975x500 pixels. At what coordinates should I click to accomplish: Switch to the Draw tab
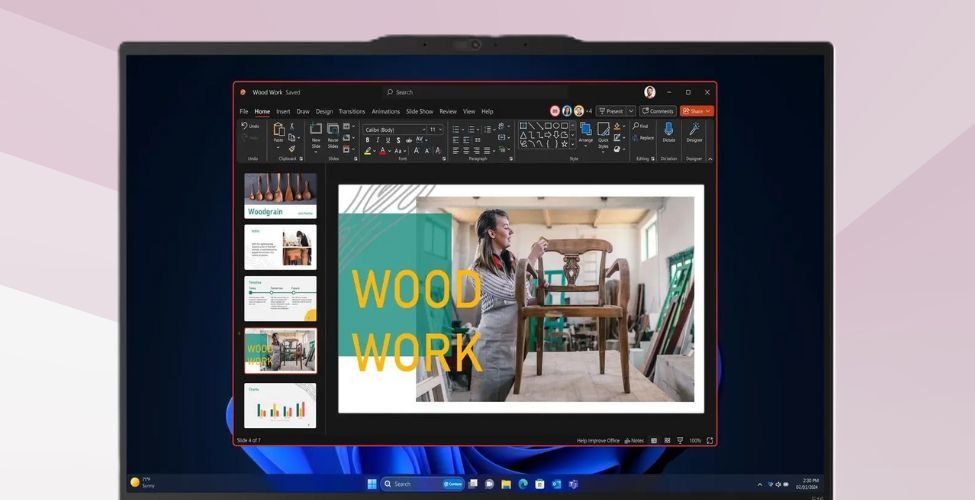click(303, 111)
